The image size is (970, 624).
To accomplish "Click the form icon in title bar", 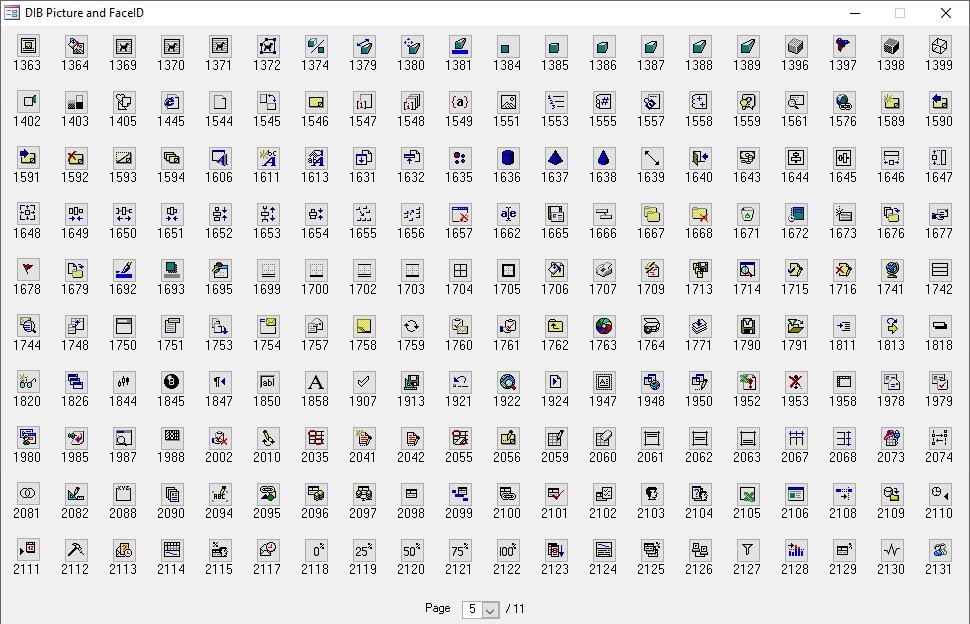I will coord(12,12).
